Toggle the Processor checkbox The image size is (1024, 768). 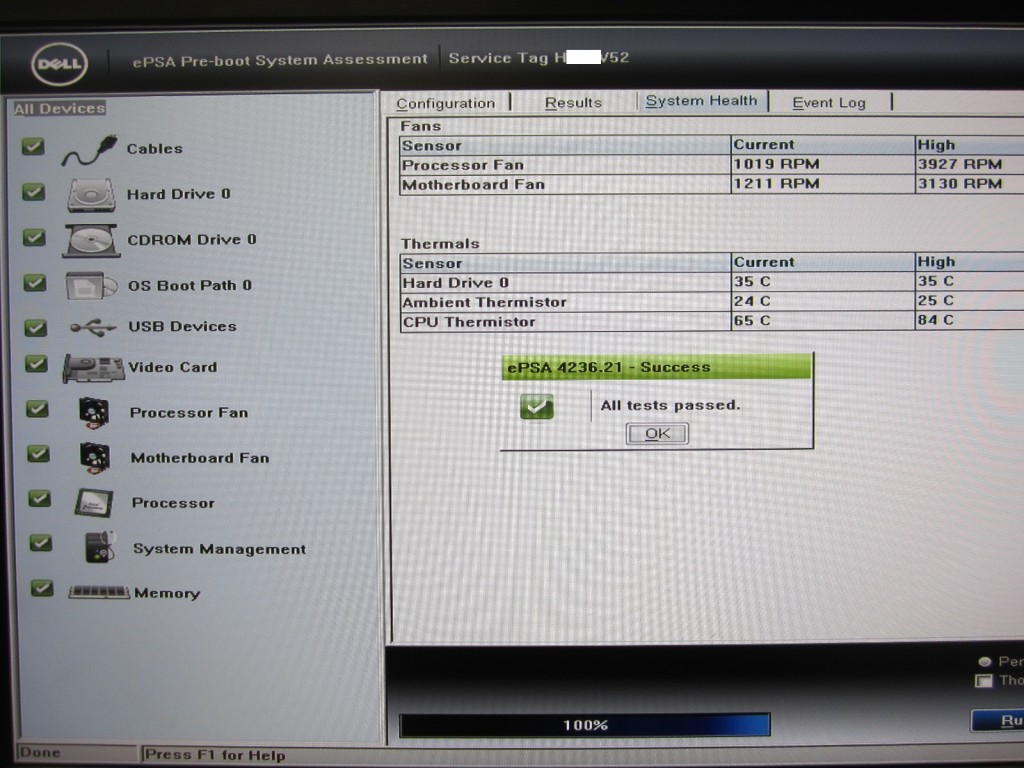click(40, 499)
